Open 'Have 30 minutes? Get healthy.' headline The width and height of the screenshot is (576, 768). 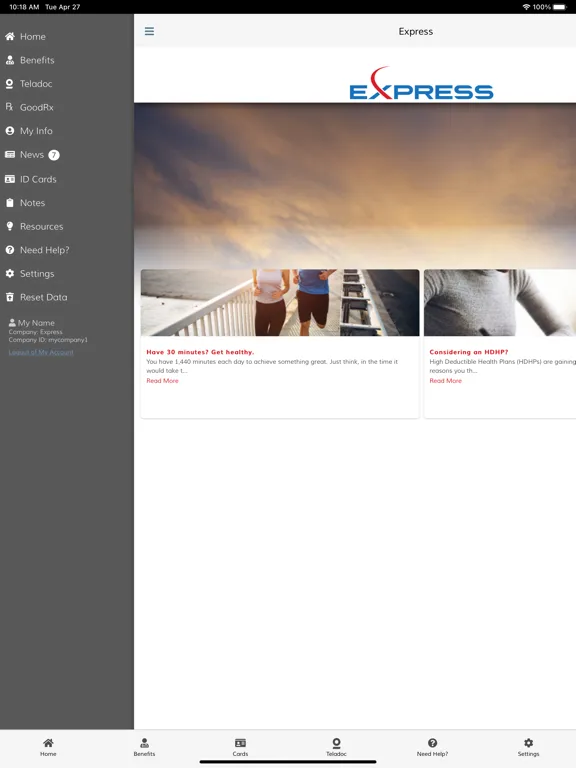[200, 352]
